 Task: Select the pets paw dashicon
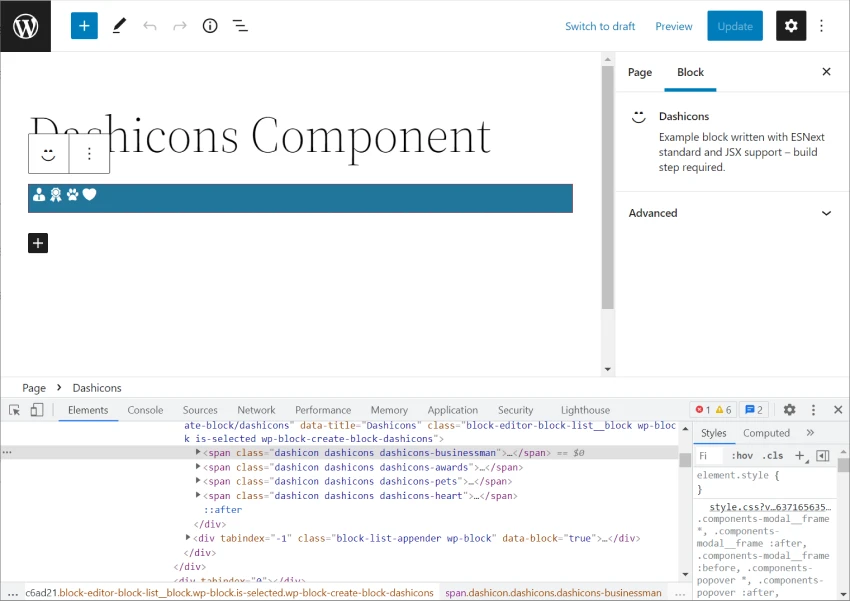73,195
